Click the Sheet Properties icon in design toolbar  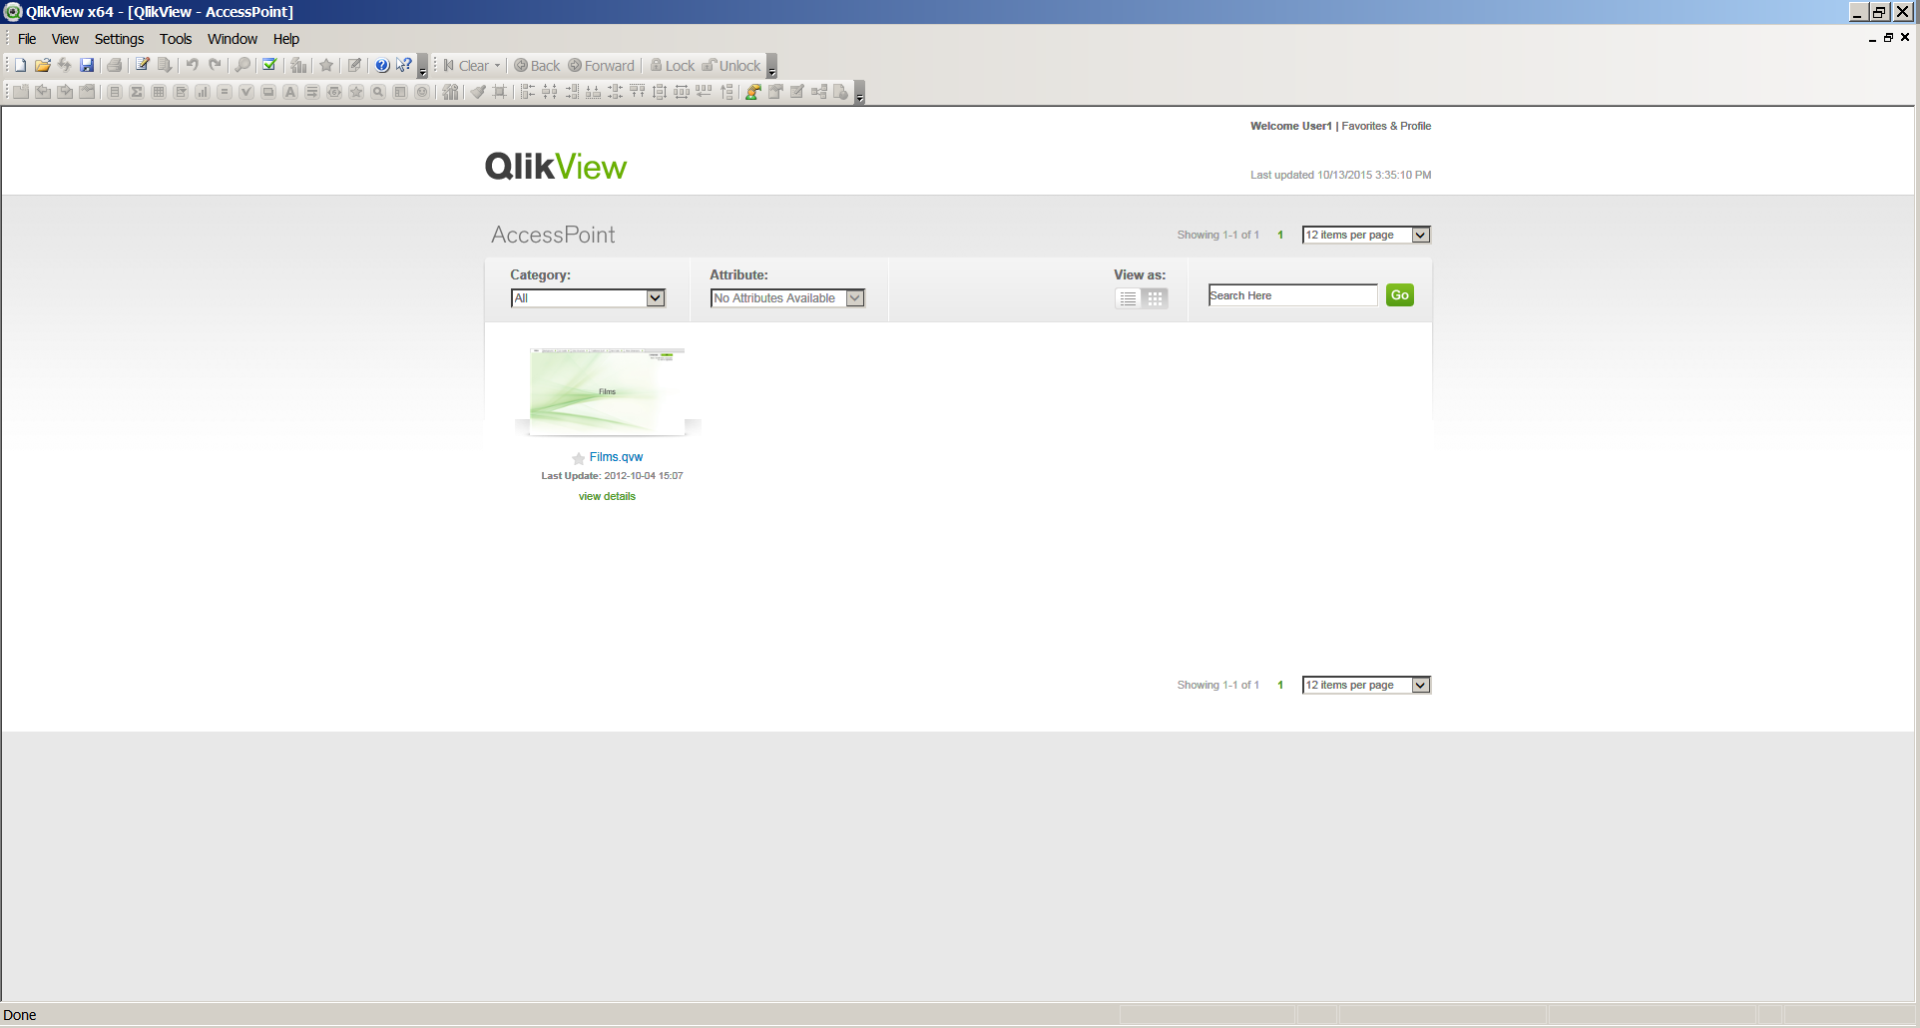[x=87, y=92]
